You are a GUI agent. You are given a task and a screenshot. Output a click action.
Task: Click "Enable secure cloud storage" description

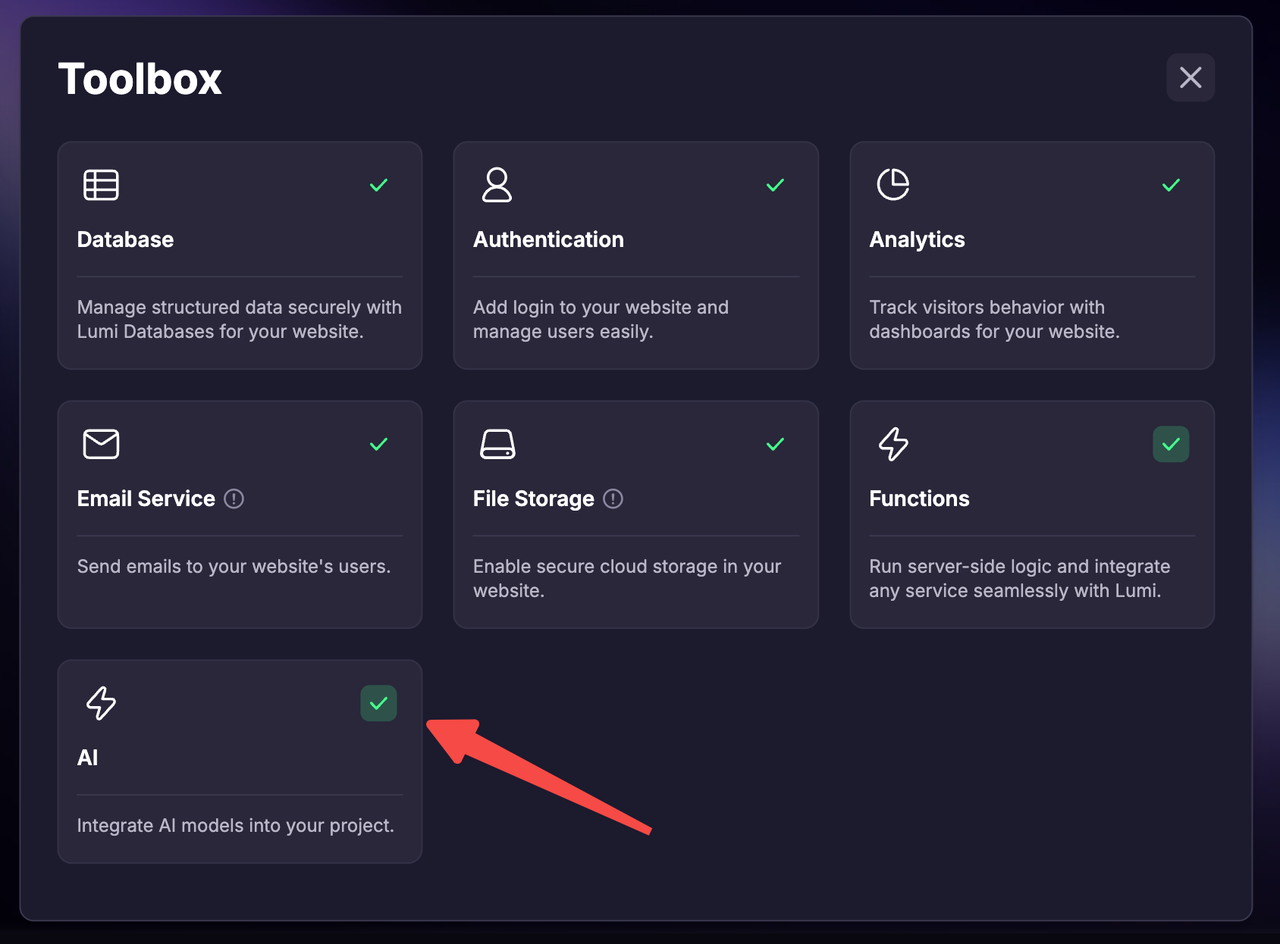627,578
